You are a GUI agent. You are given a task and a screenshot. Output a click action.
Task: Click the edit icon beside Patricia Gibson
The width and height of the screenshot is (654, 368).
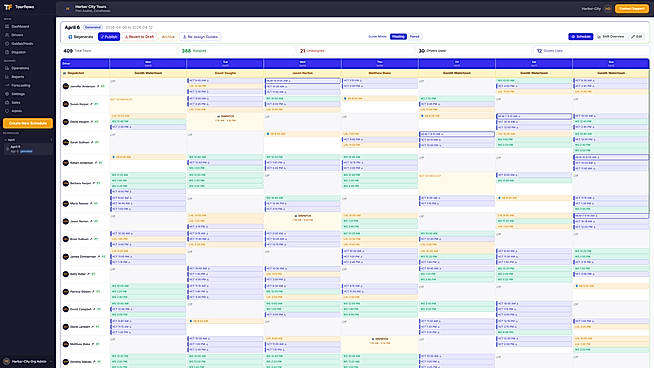(x=93, y=292)
